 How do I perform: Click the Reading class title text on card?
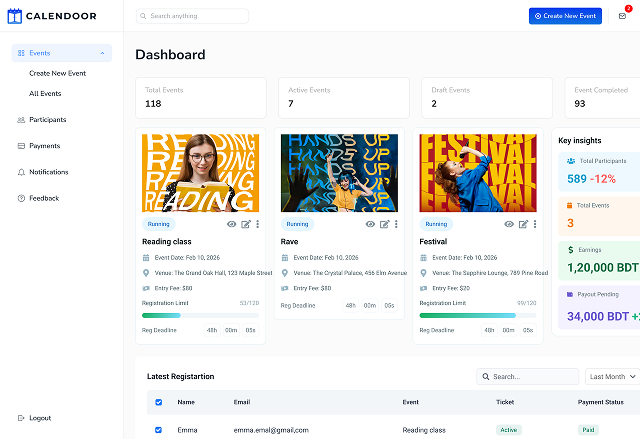click(167, 242)
